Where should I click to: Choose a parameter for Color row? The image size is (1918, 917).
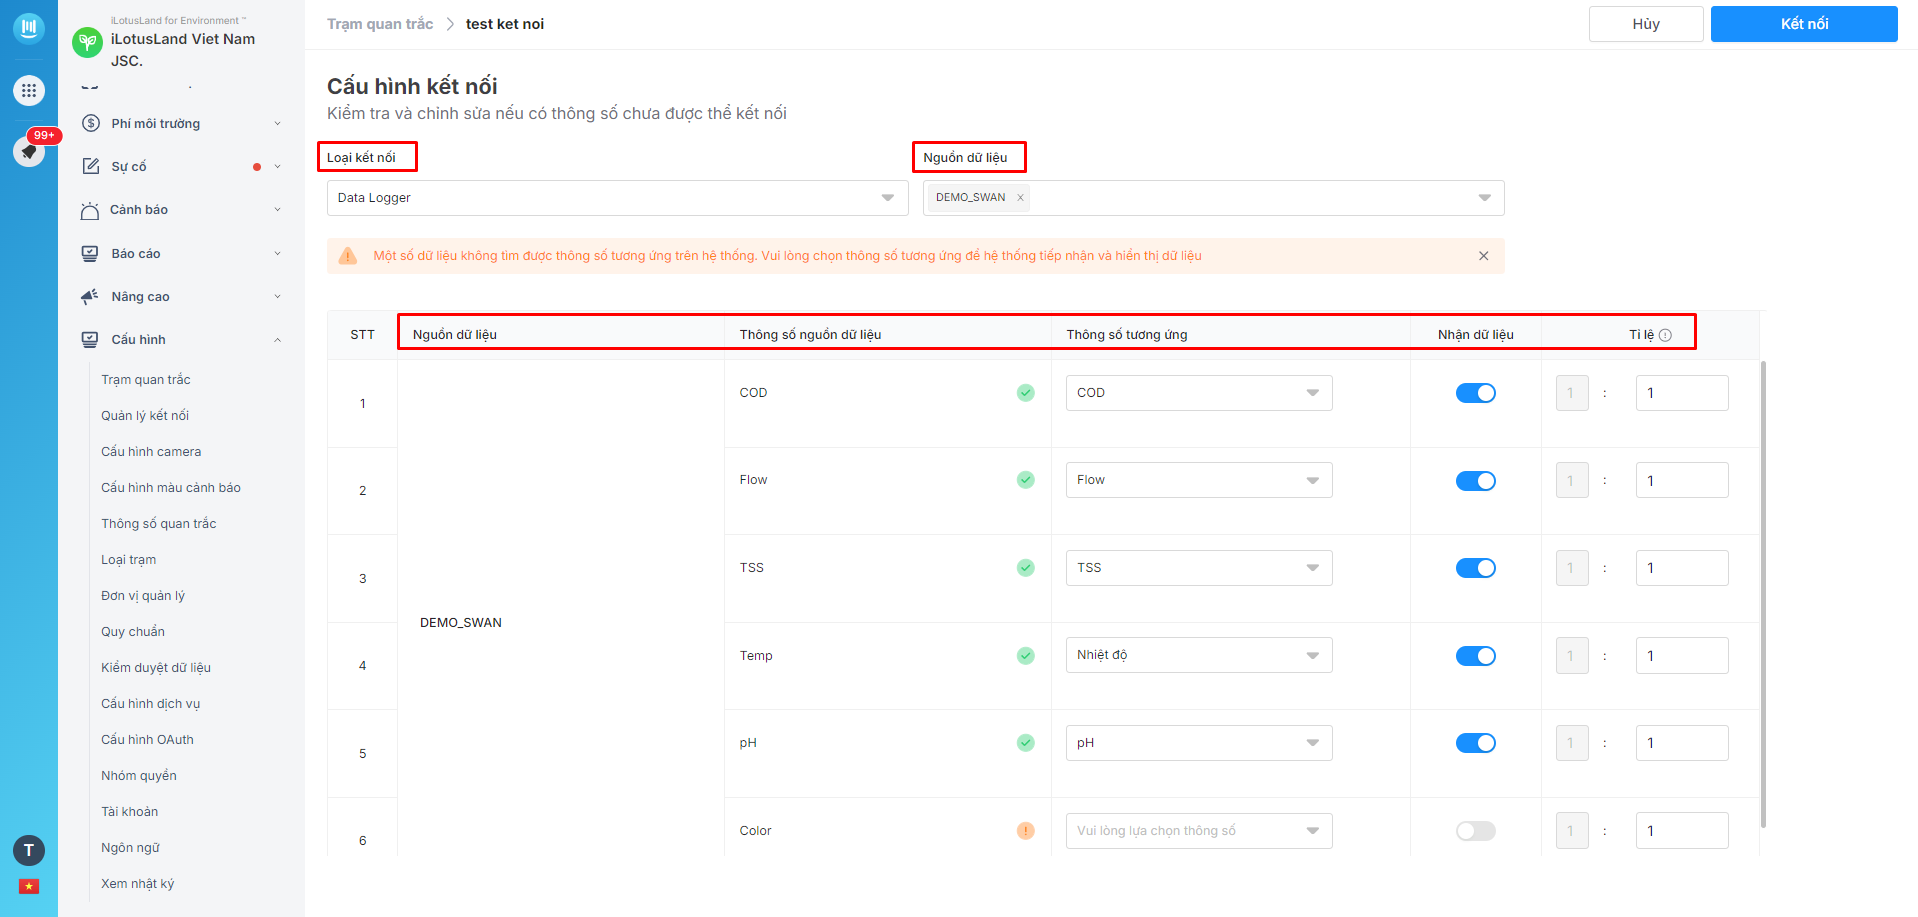[x=1199, y=831]
